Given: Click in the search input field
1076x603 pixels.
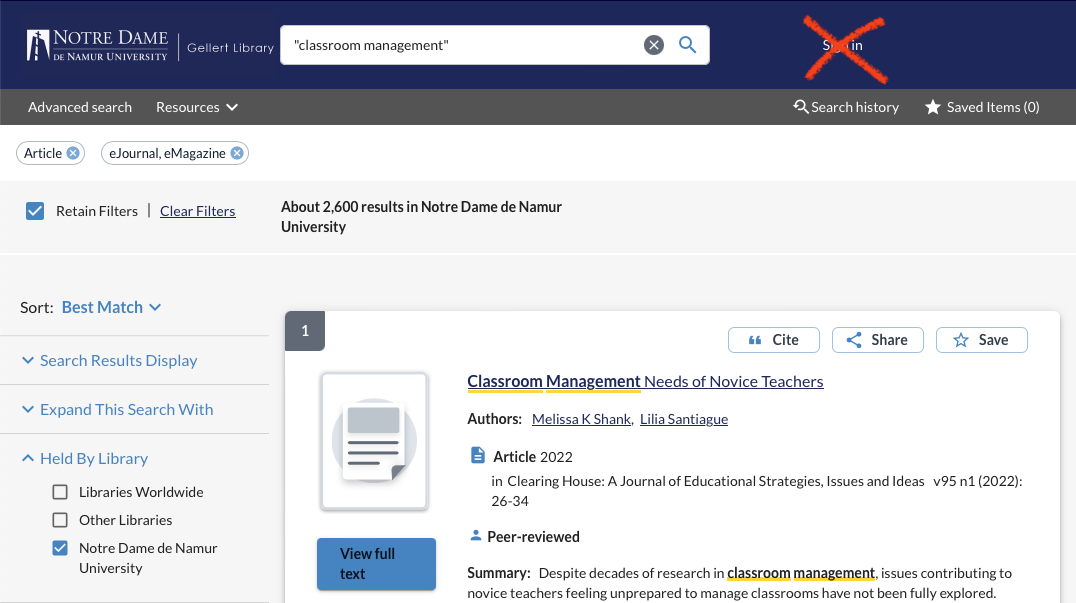Looking at the screenshot, I should pyautogui.click(x=460, y=45).
